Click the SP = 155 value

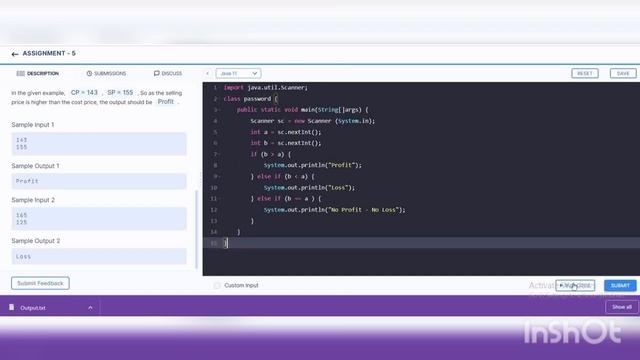coord(120,93)
